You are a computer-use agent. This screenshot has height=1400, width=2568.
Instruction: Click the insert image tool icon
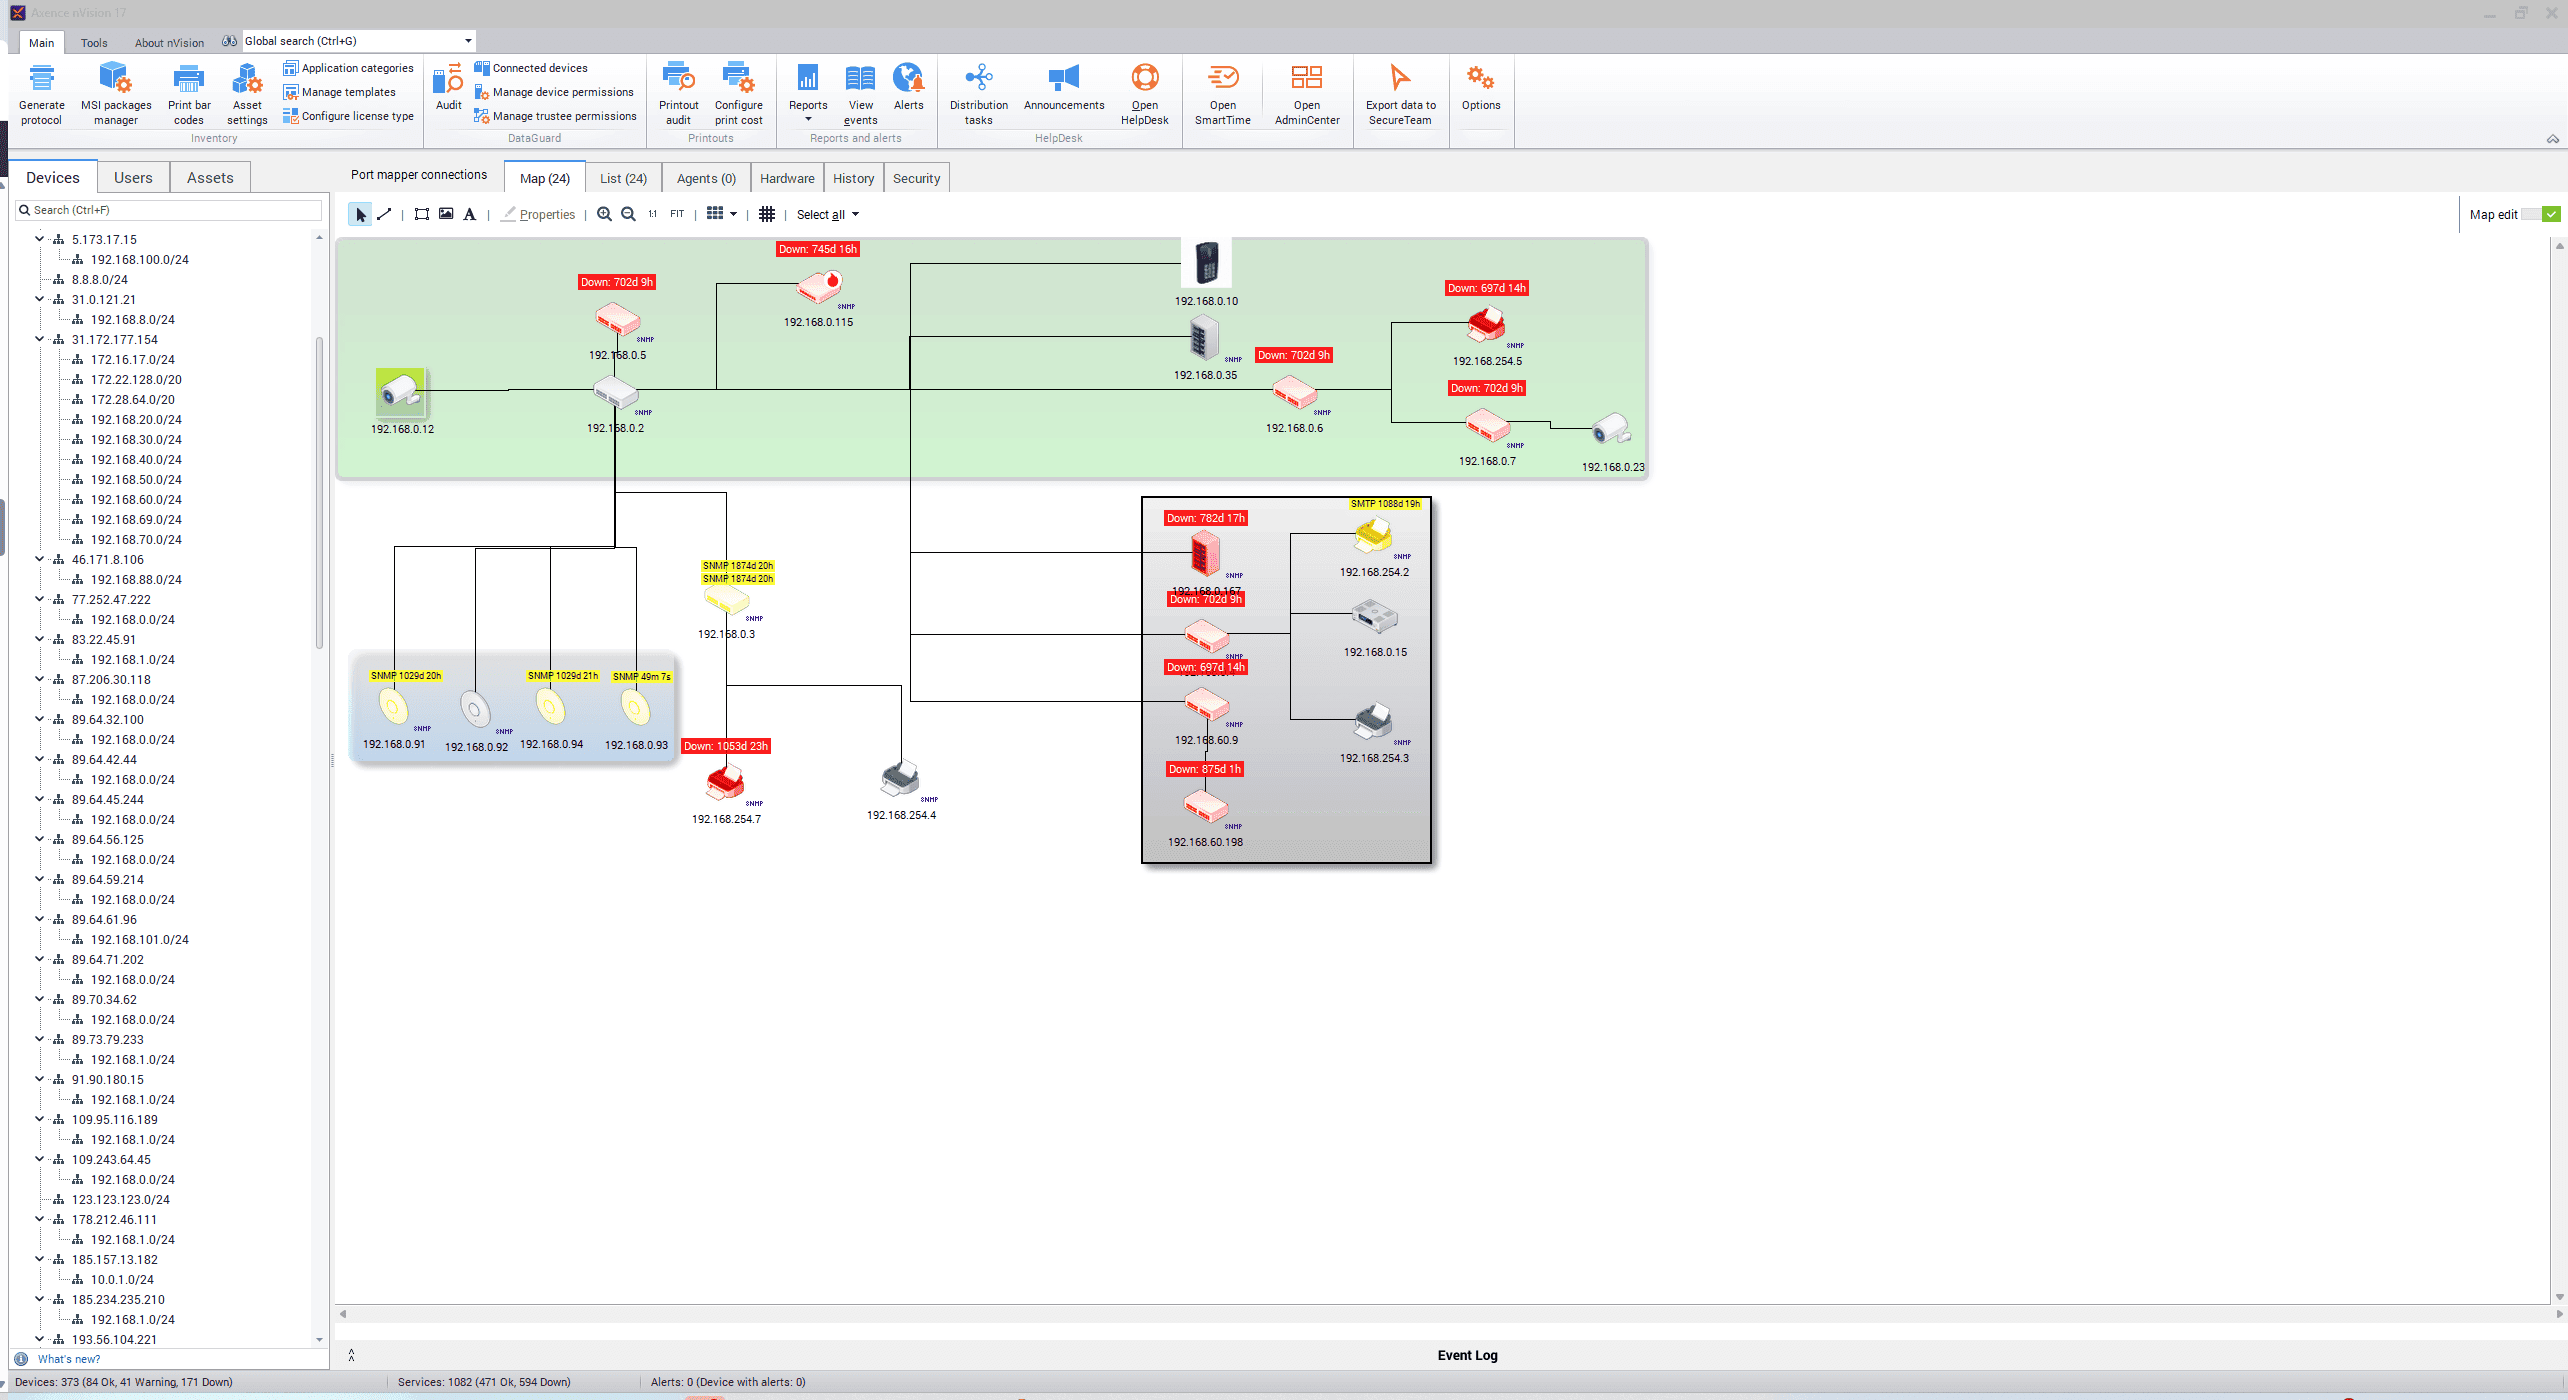pyautogui.click(x=446, y=214)
